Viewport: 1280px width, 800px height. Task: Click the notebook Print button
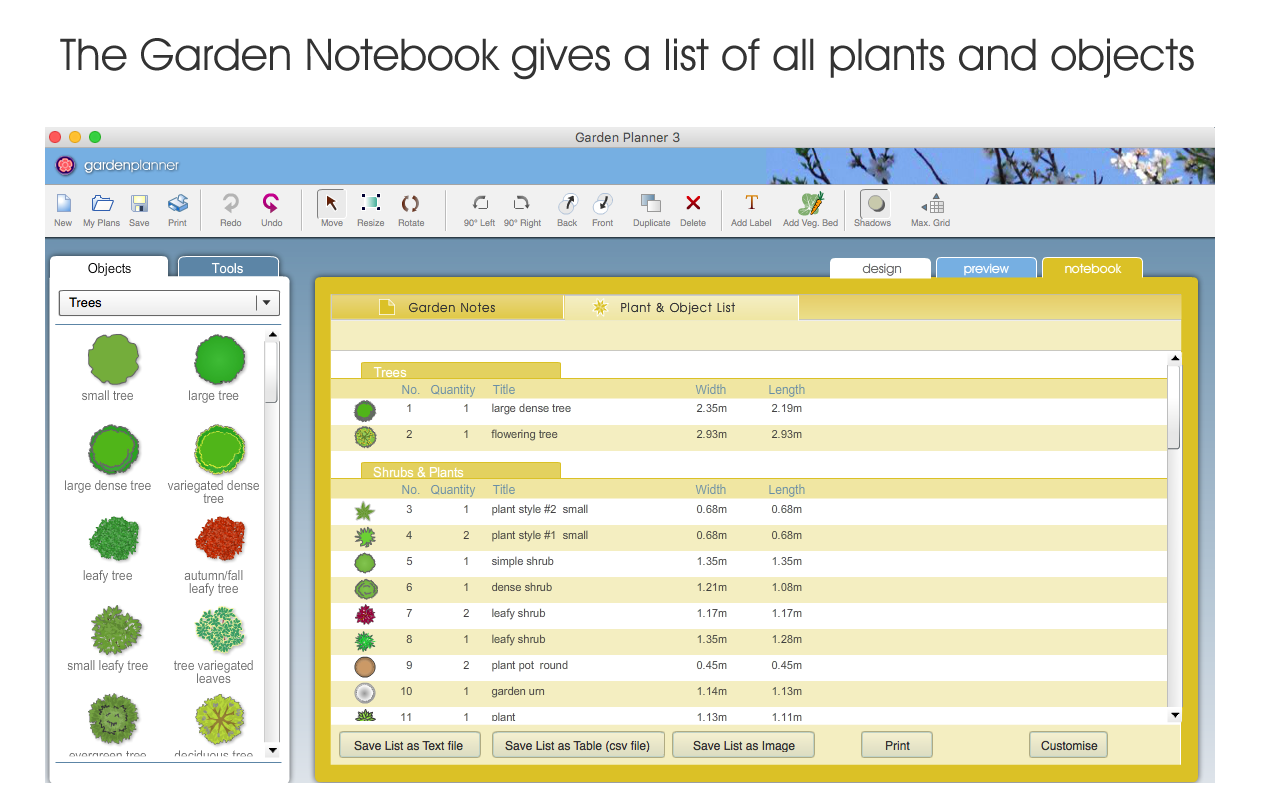click(897, 745)
